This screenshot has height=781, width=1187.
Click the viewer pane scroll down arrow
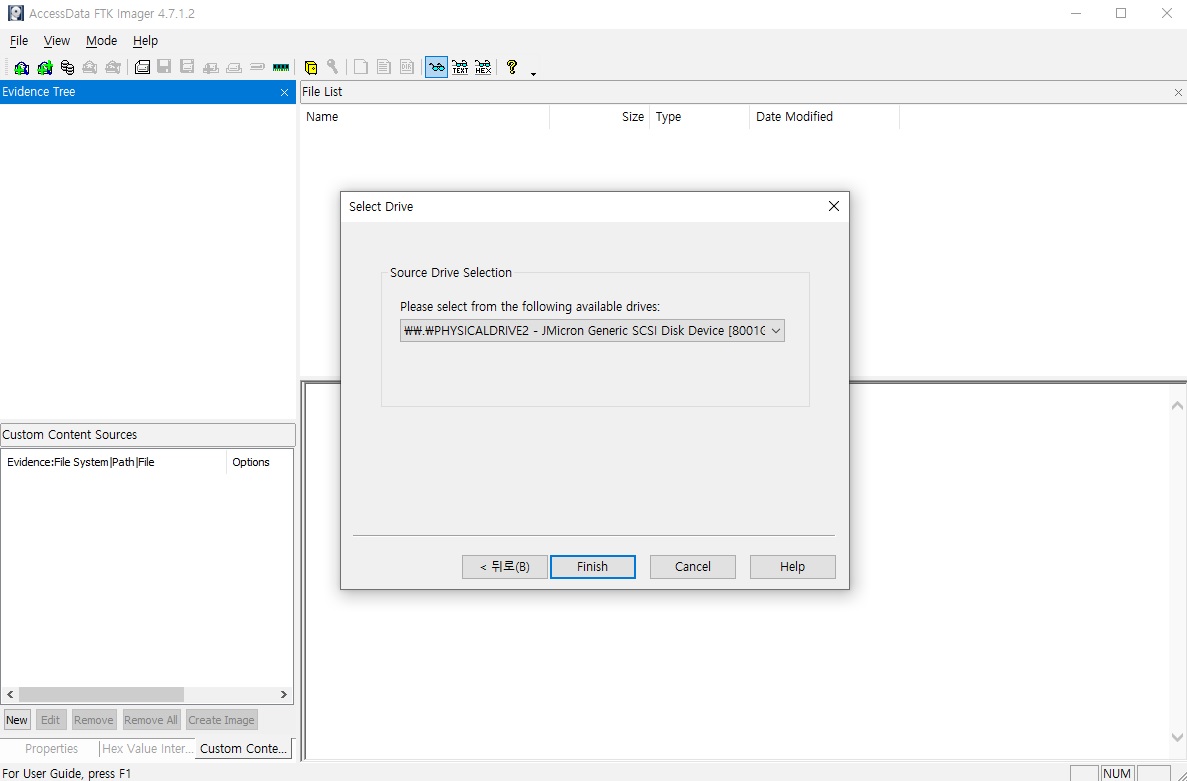click(x=1177, y=736)
